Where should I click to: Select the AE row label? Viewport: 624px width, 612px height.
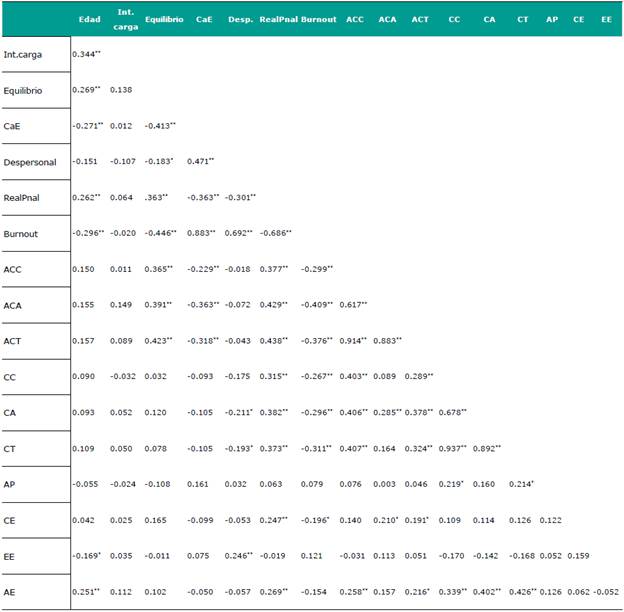[x=11, y=589]
